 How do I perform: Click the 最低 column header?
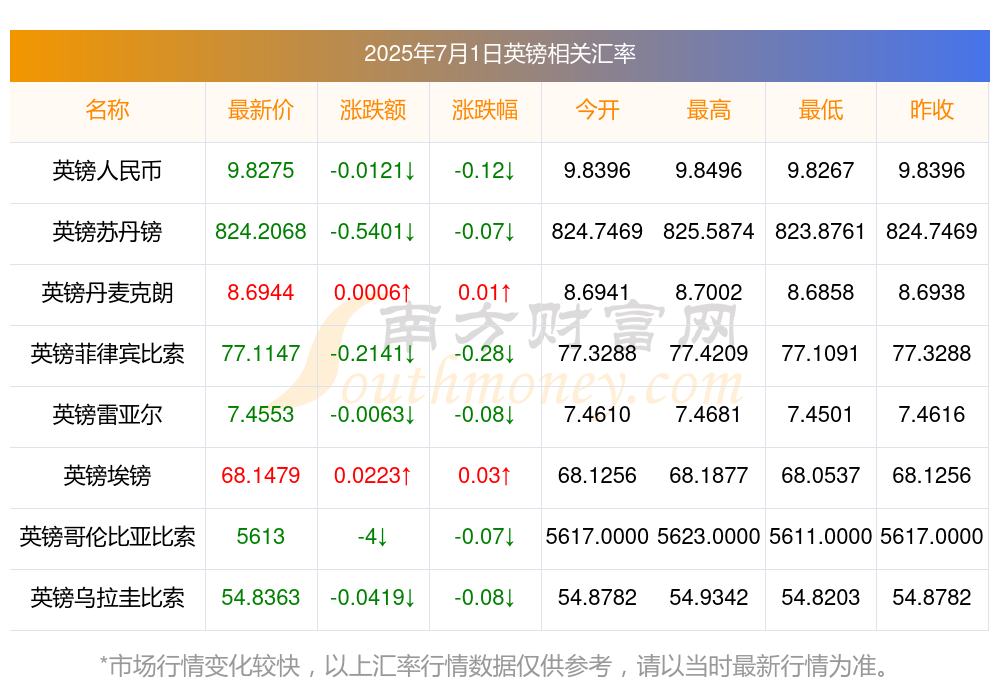820,110
